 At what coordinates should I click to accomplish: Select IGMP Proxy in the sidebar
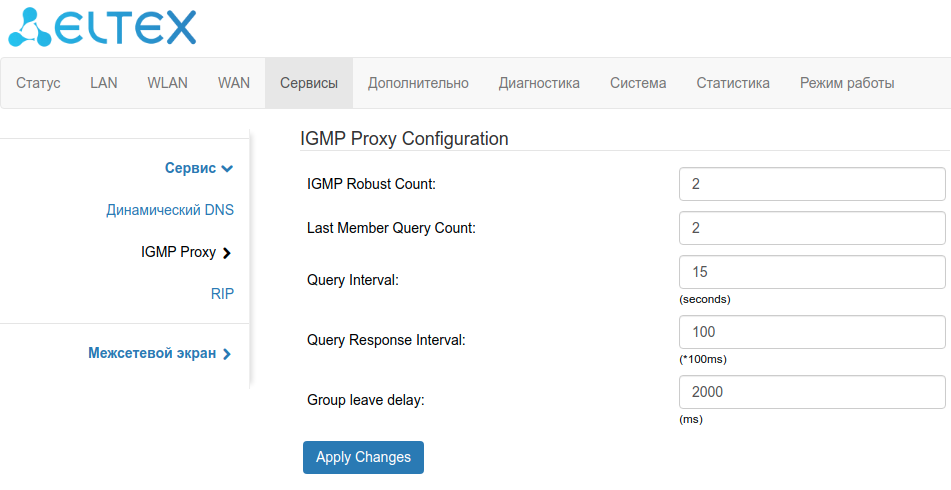(185, 252)
